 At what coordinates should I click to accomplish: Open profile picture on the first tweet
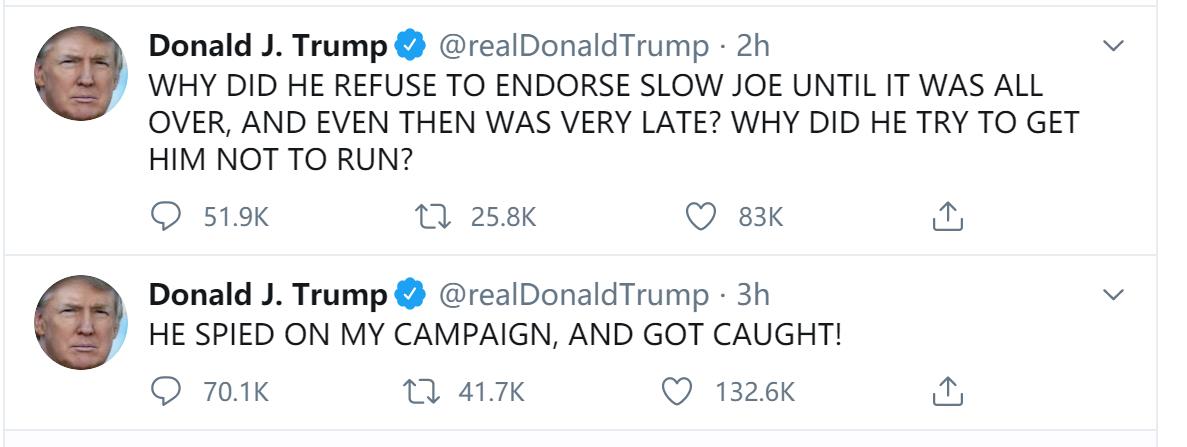[81, 74]
